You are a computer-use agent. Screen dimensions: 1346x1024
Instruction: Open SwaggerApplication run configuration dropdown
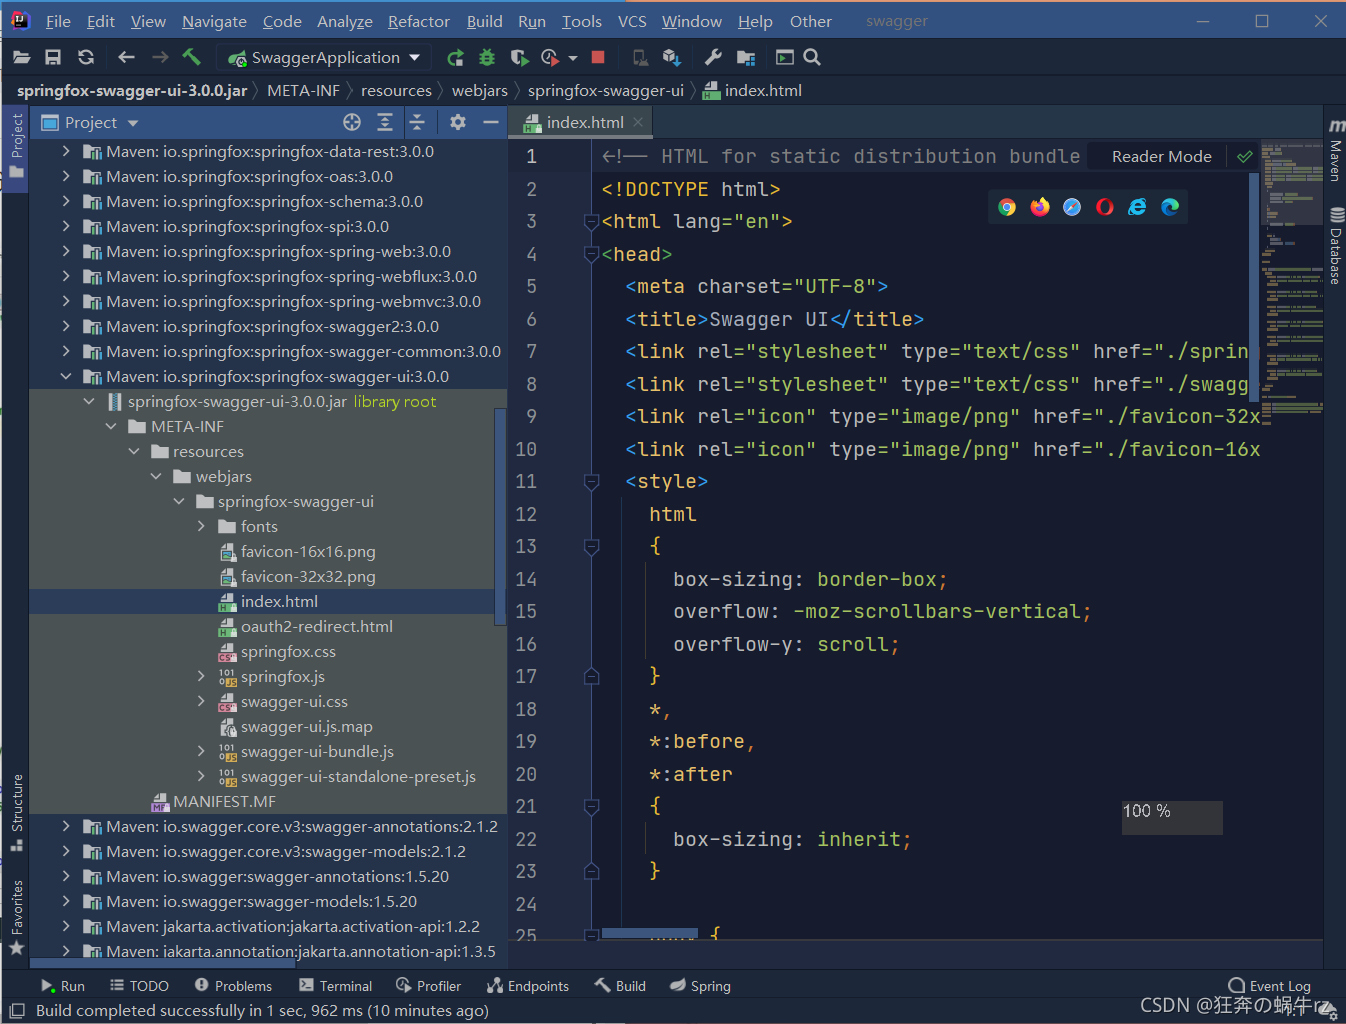click(x=414, y=58)
